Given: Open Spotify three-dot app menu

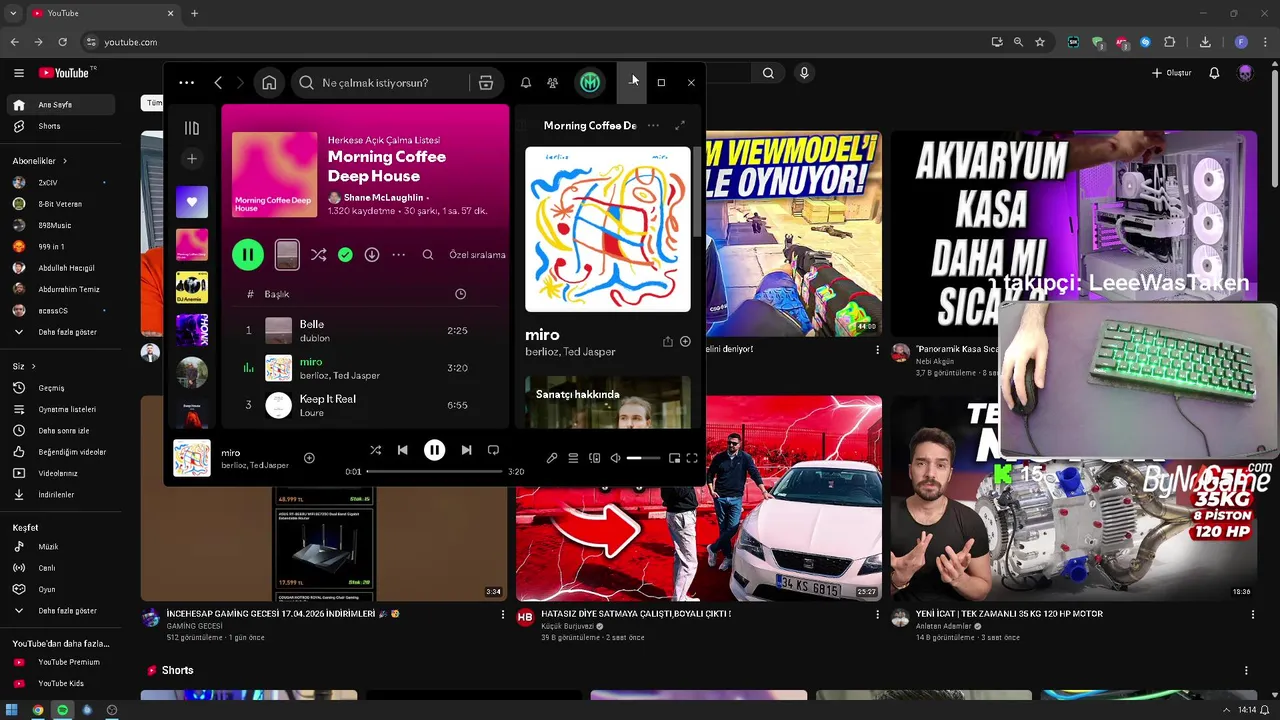Looking at the screenshot, I should (186, 83).
